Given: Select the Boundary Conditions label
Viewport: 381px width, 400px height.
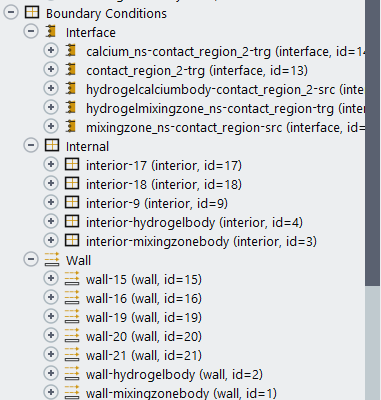Looking at the screenshot, I should (x=106, y=14).
